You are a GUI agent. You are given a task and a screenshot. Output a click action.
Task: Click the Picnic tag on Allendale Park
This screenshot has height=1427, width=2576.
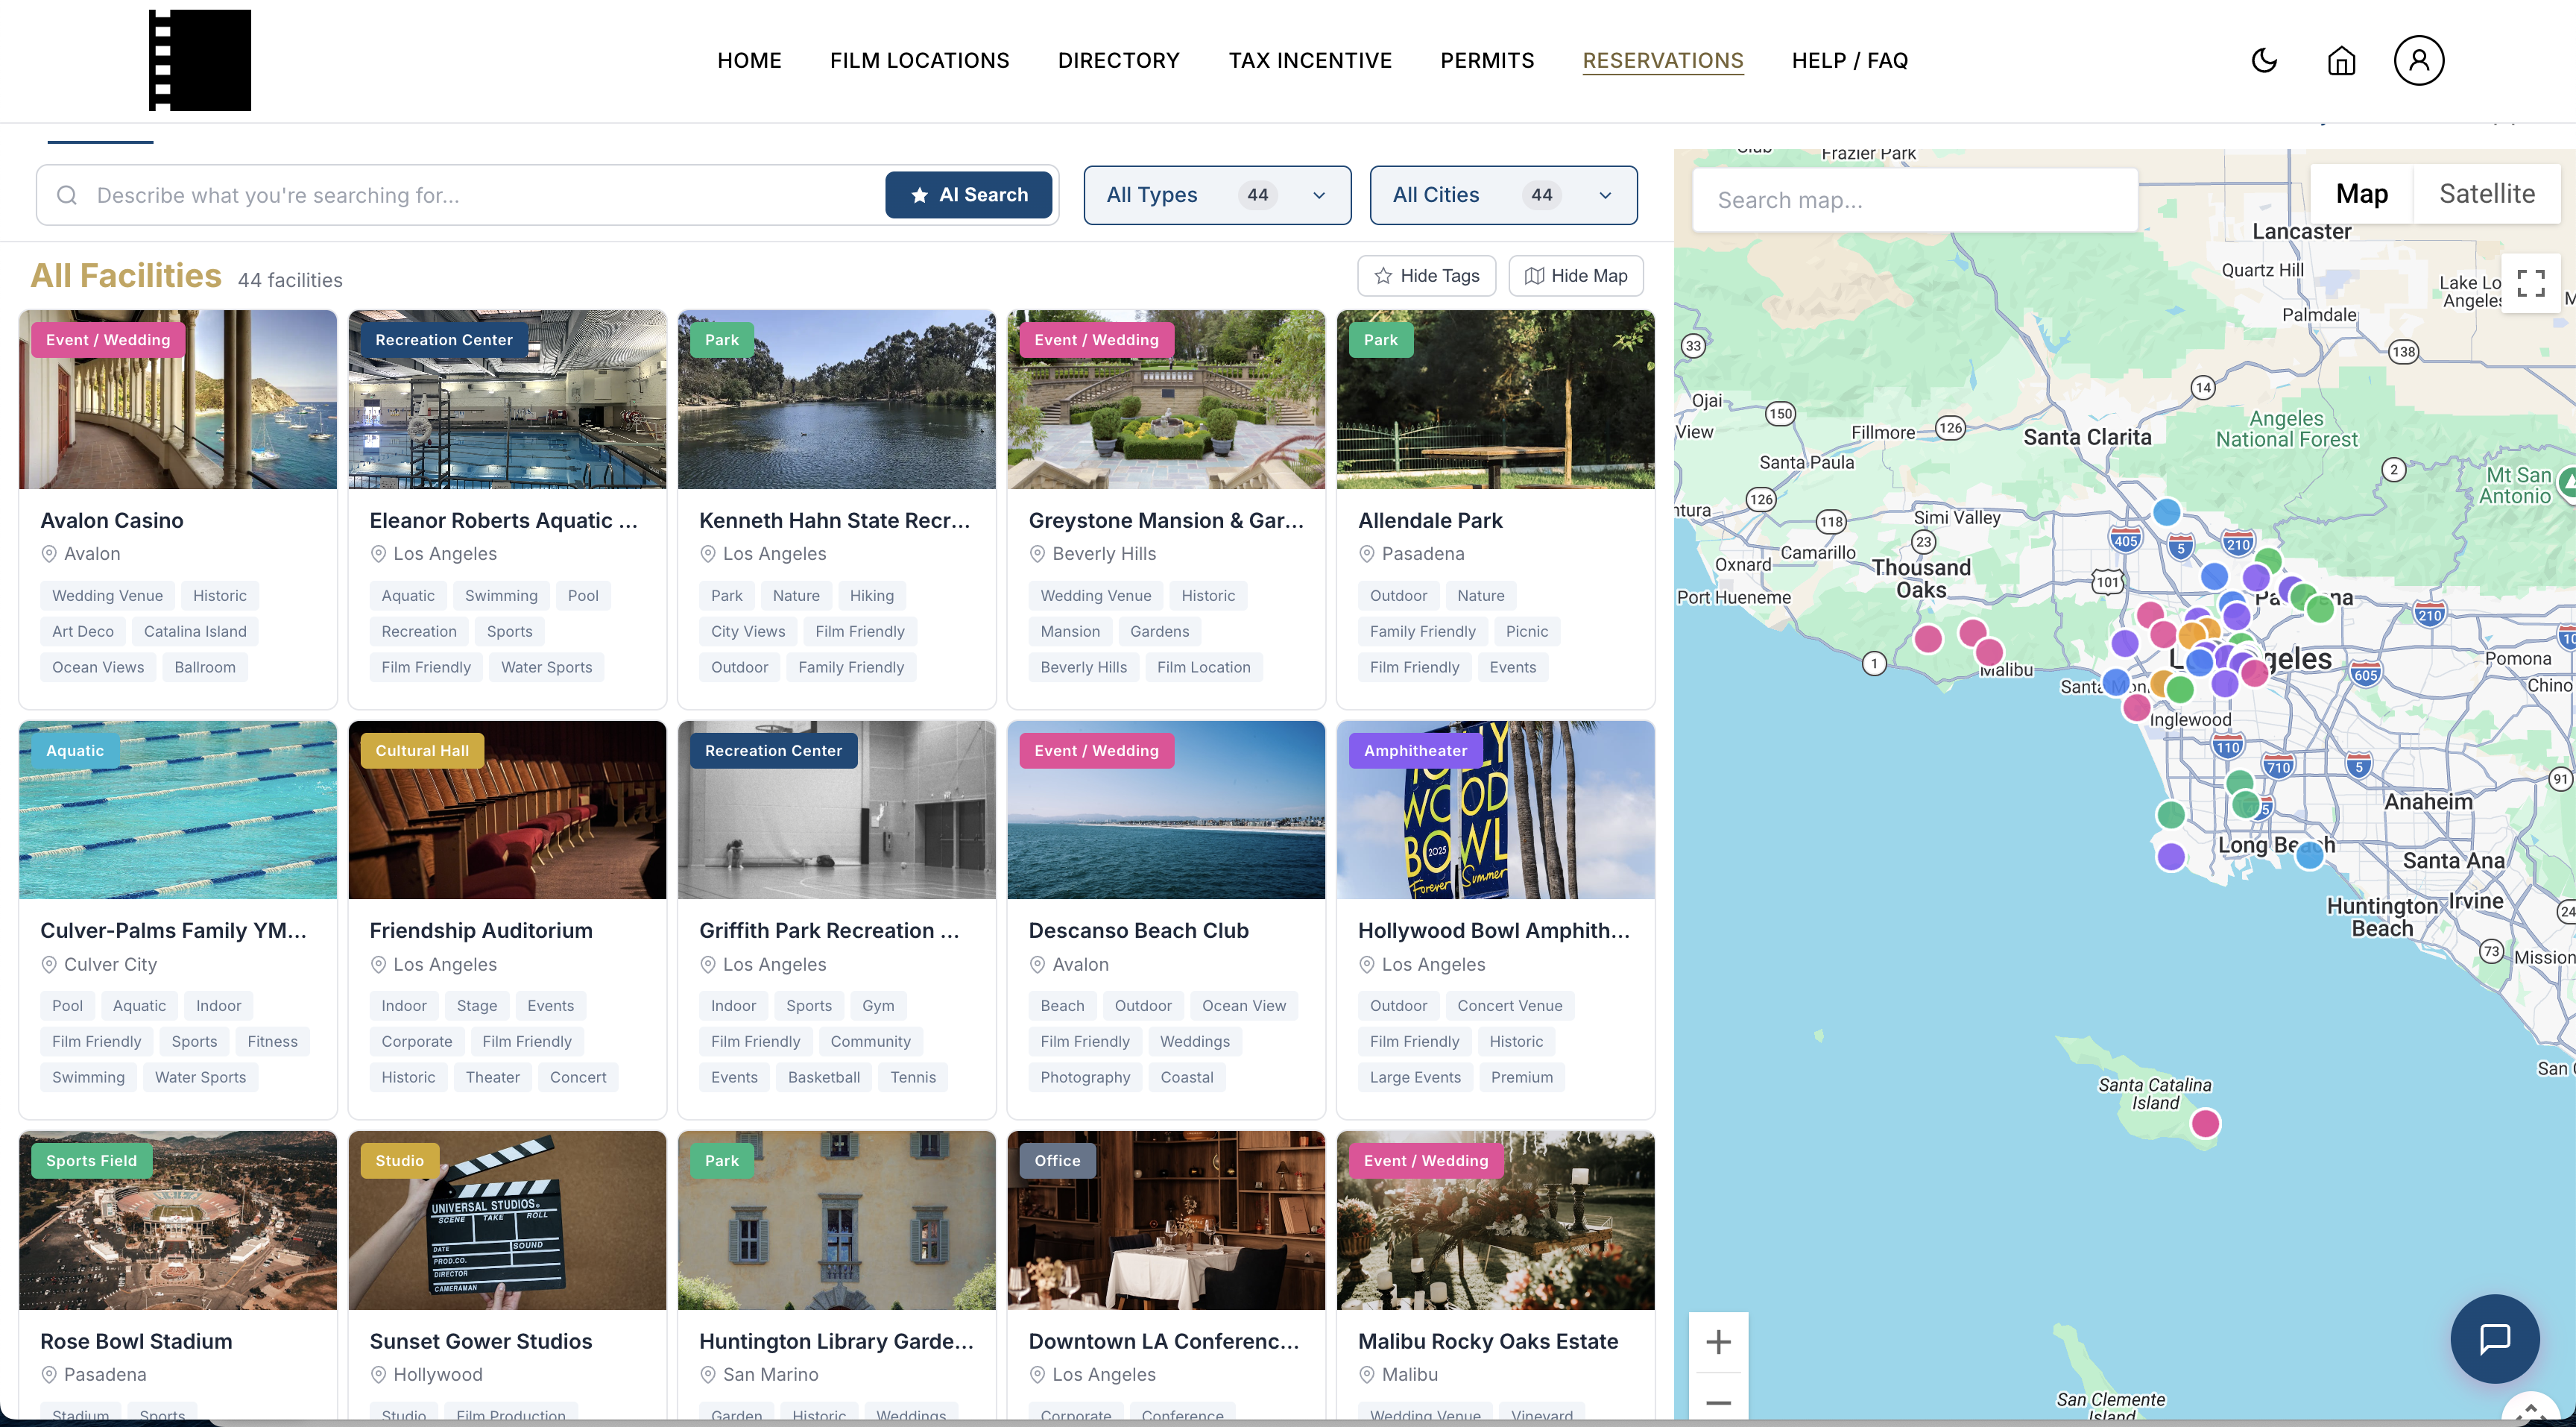[x=1526, y=631]
